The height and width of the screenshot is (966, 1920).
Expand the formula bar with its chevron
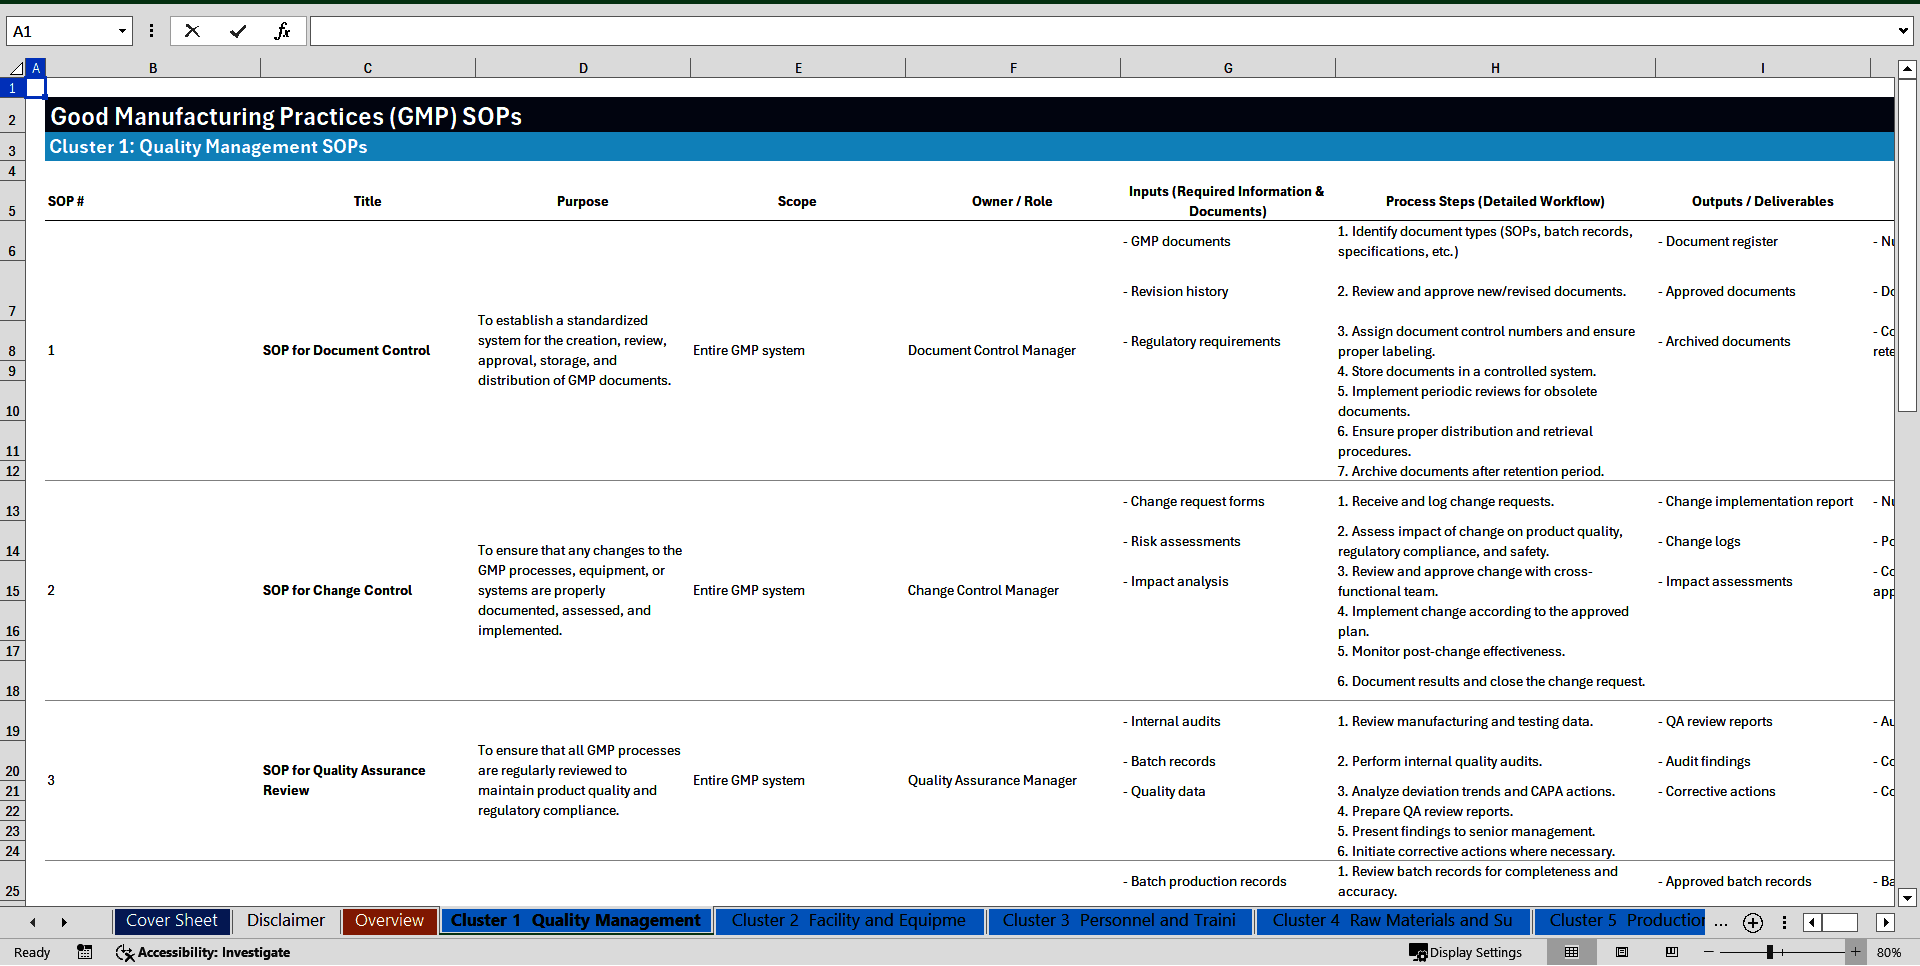point(1904,31)
